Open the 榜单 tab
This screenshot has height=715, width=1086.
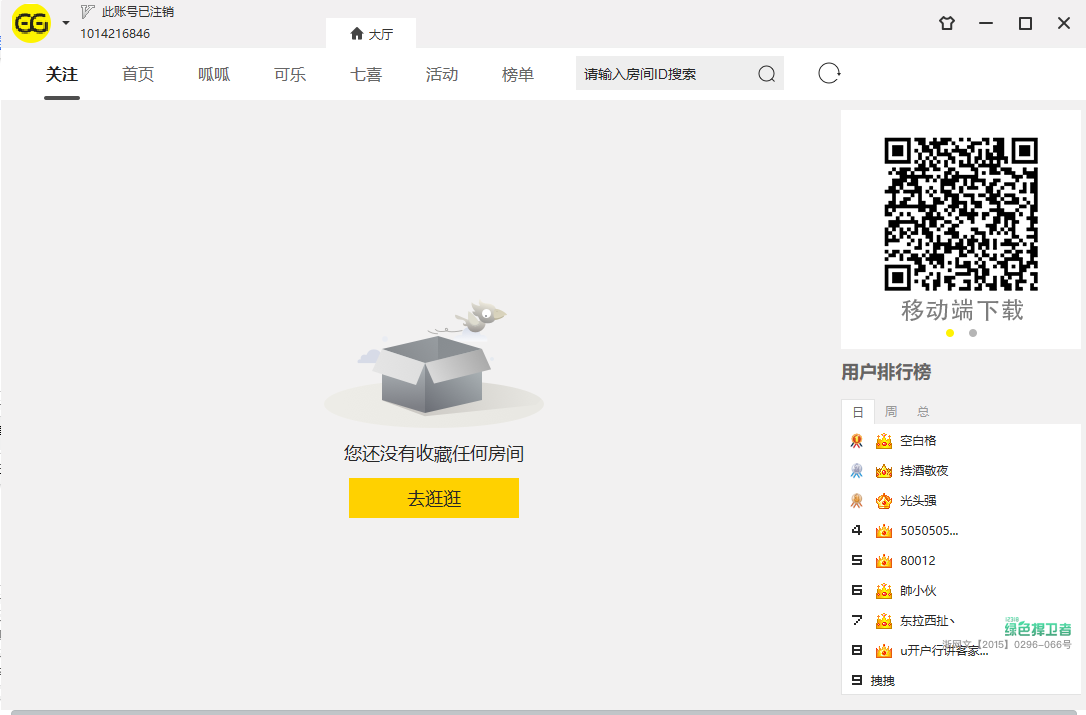[517, 74]
